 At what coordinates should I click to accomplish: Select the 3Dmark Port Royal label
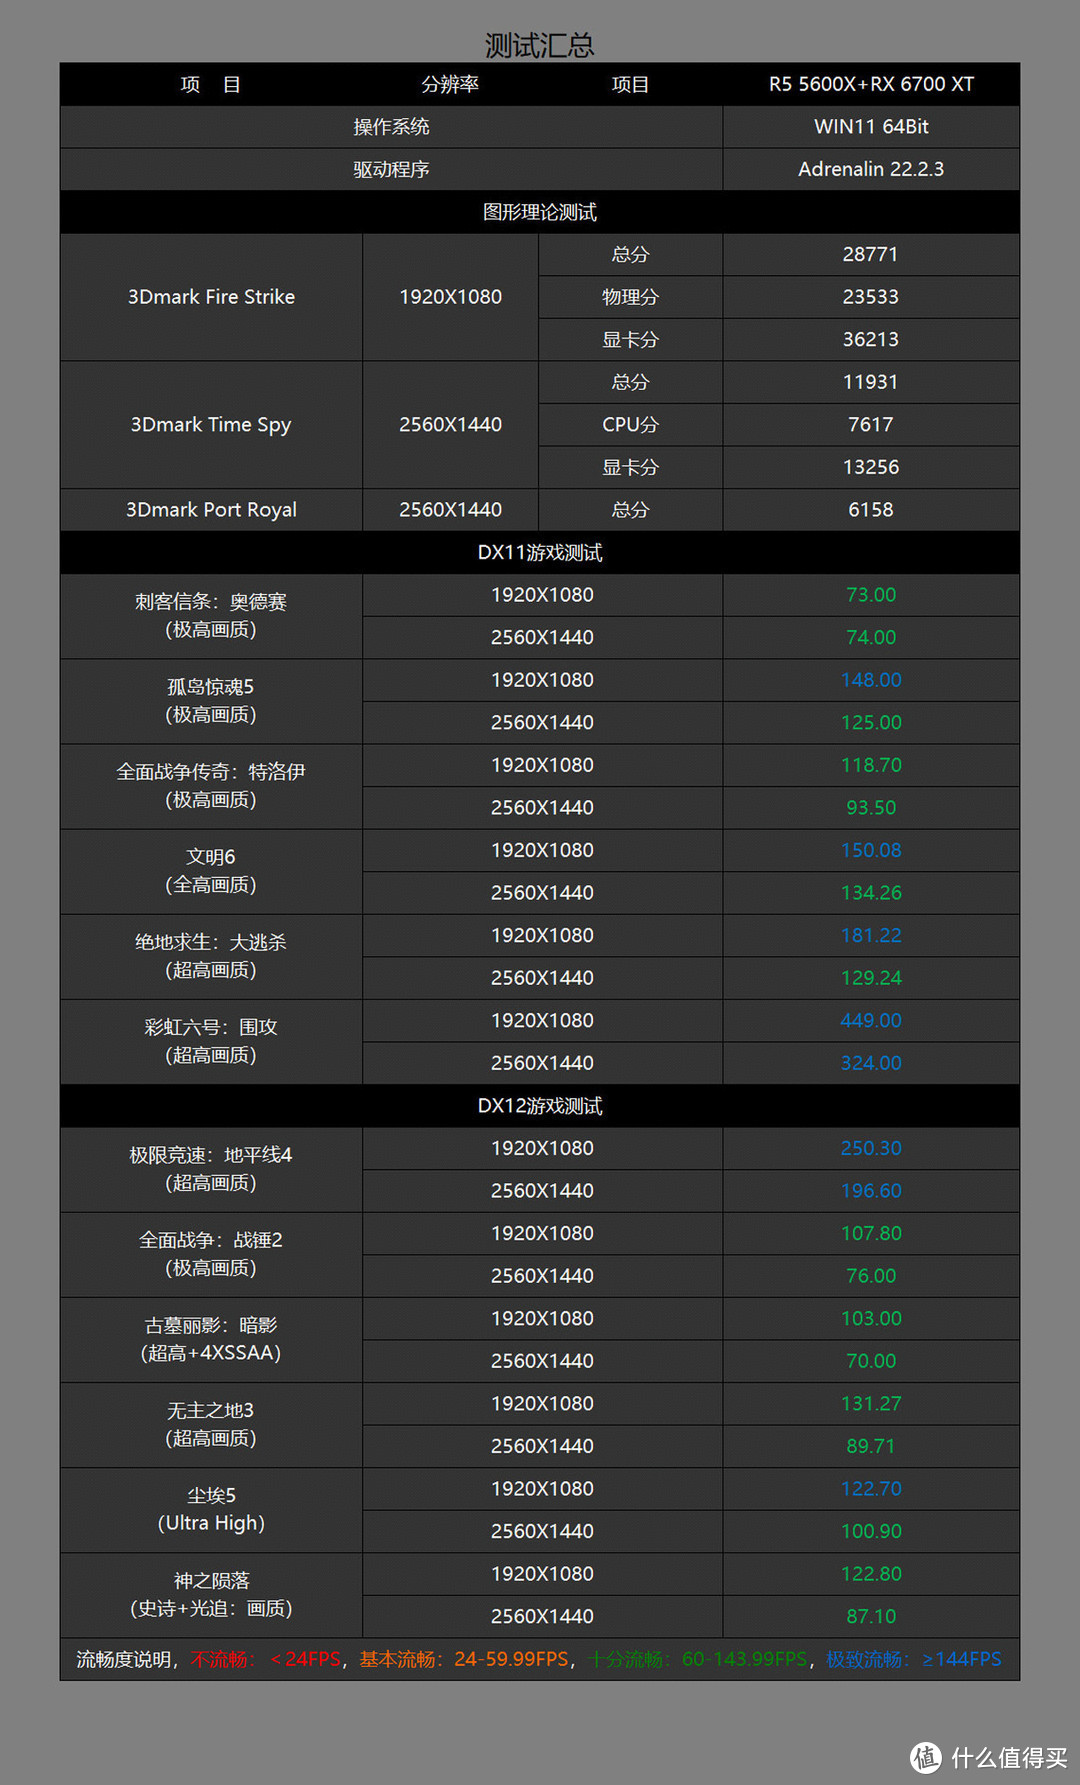point(211,510)
